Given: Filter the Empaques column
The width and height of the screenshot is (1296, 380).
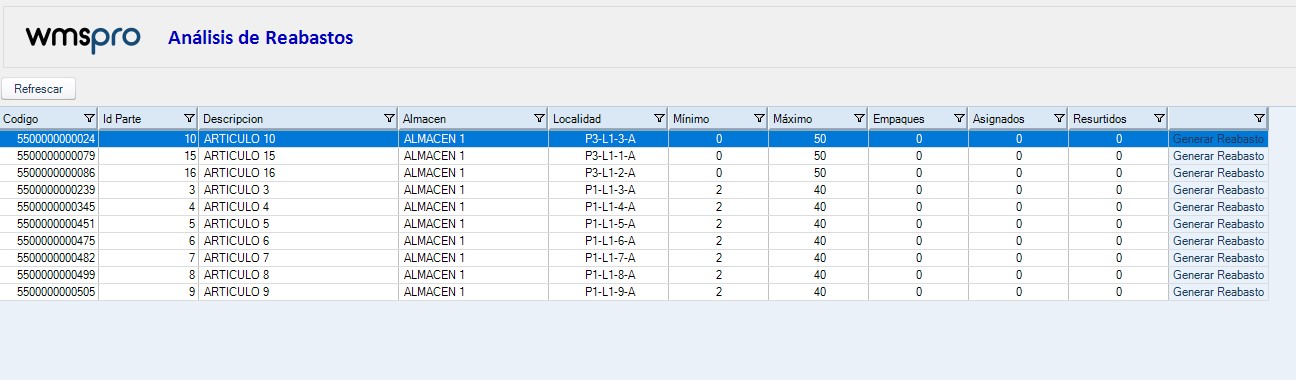Looking at the screenshot, I should coord(959,119).
